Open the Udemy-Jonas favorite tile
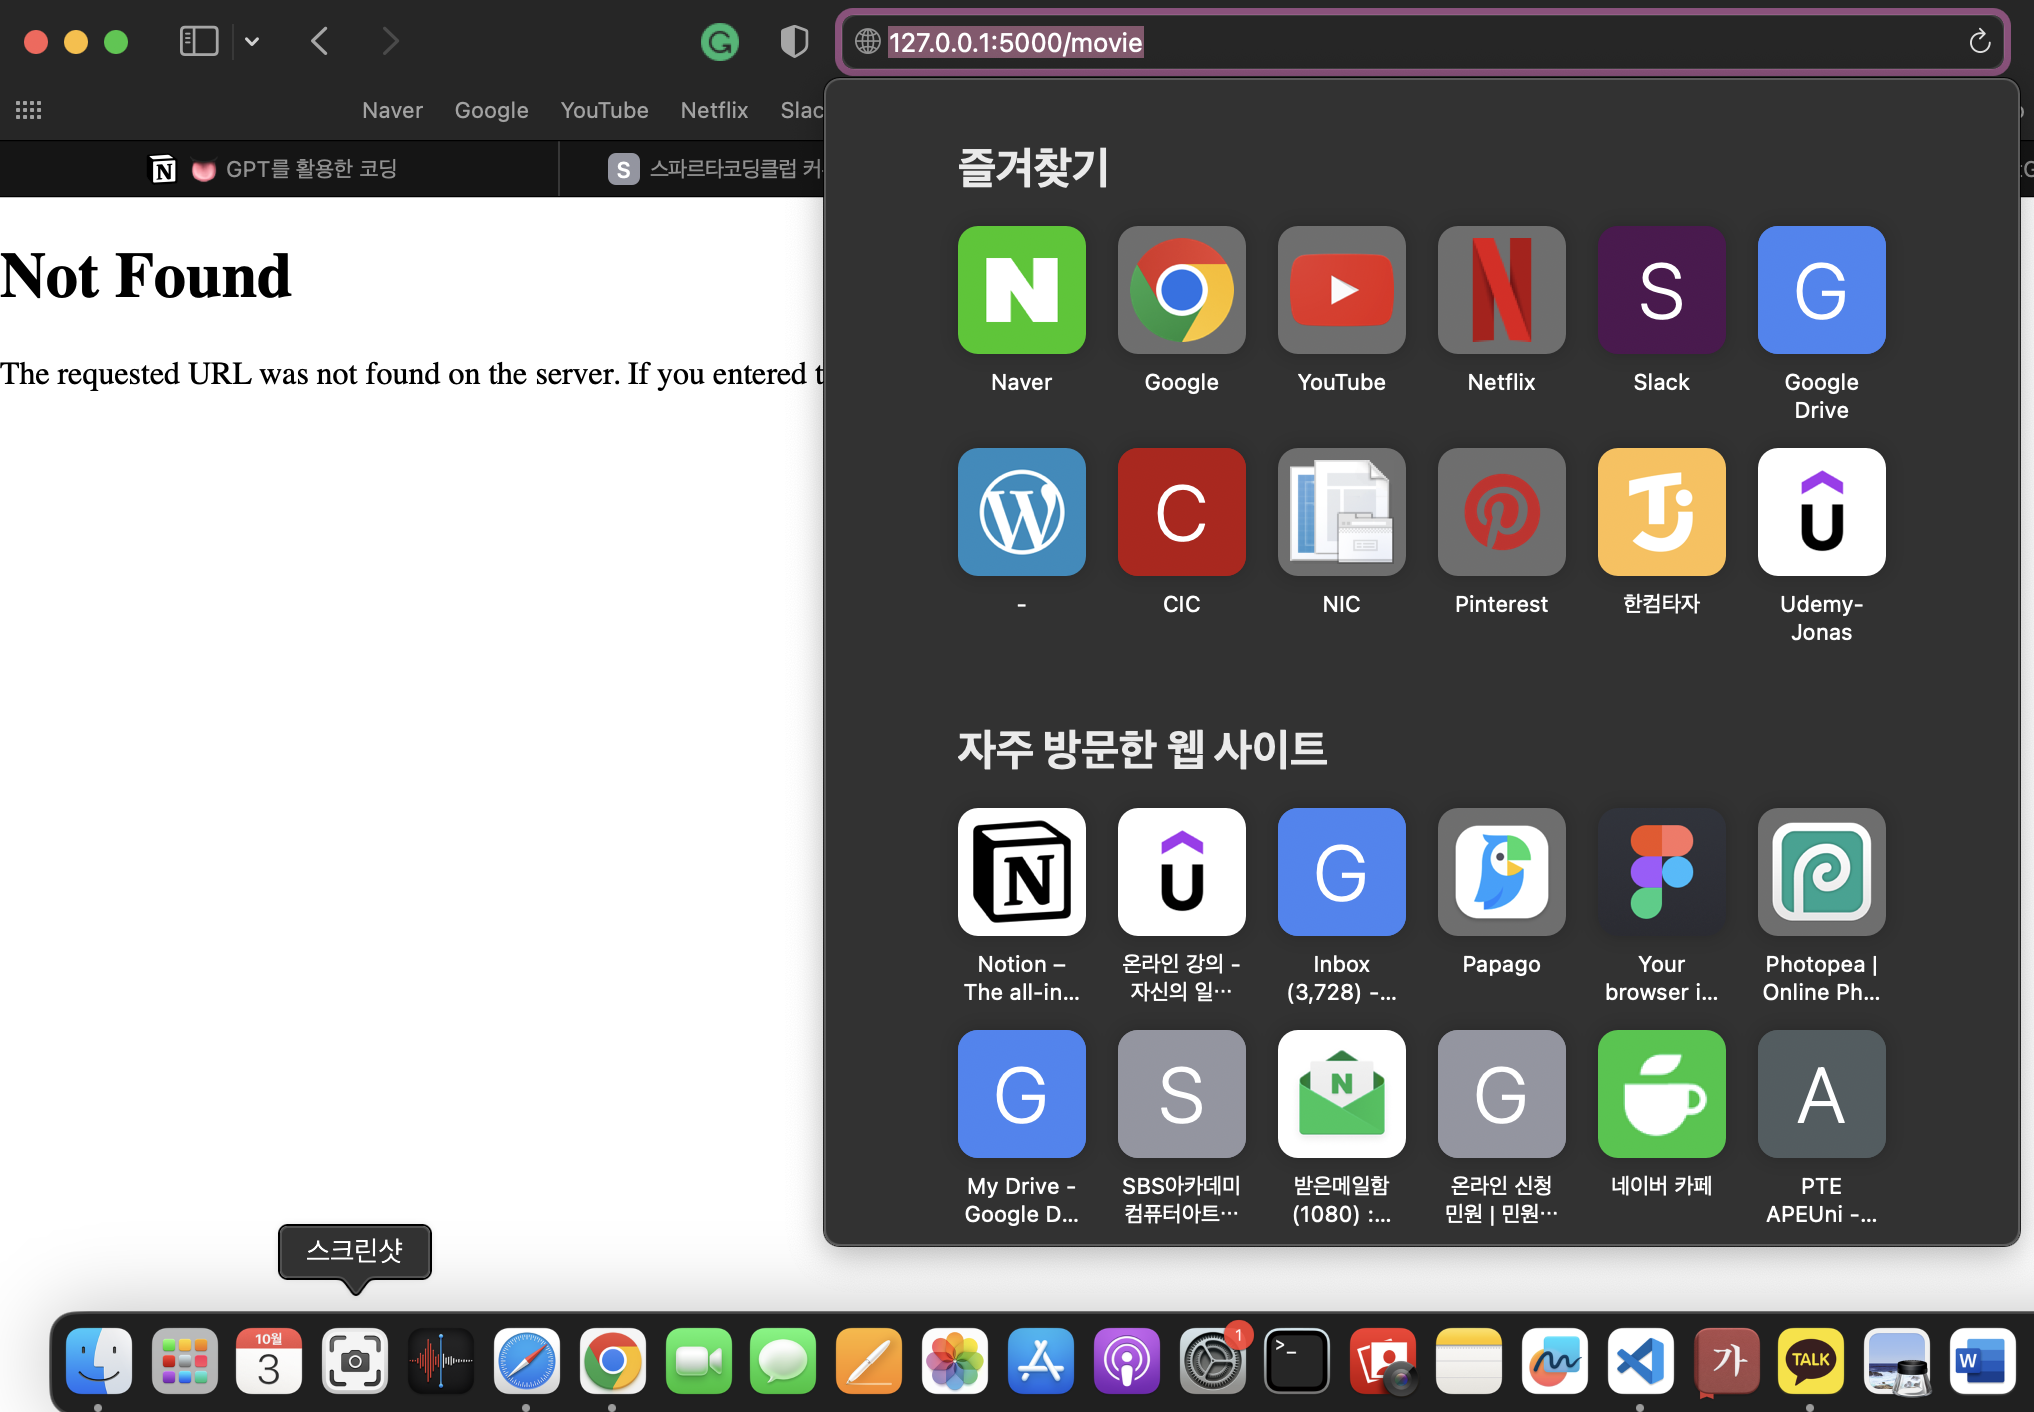The height and width of the screenshot is (1412, 2034). pos(1821,512)
